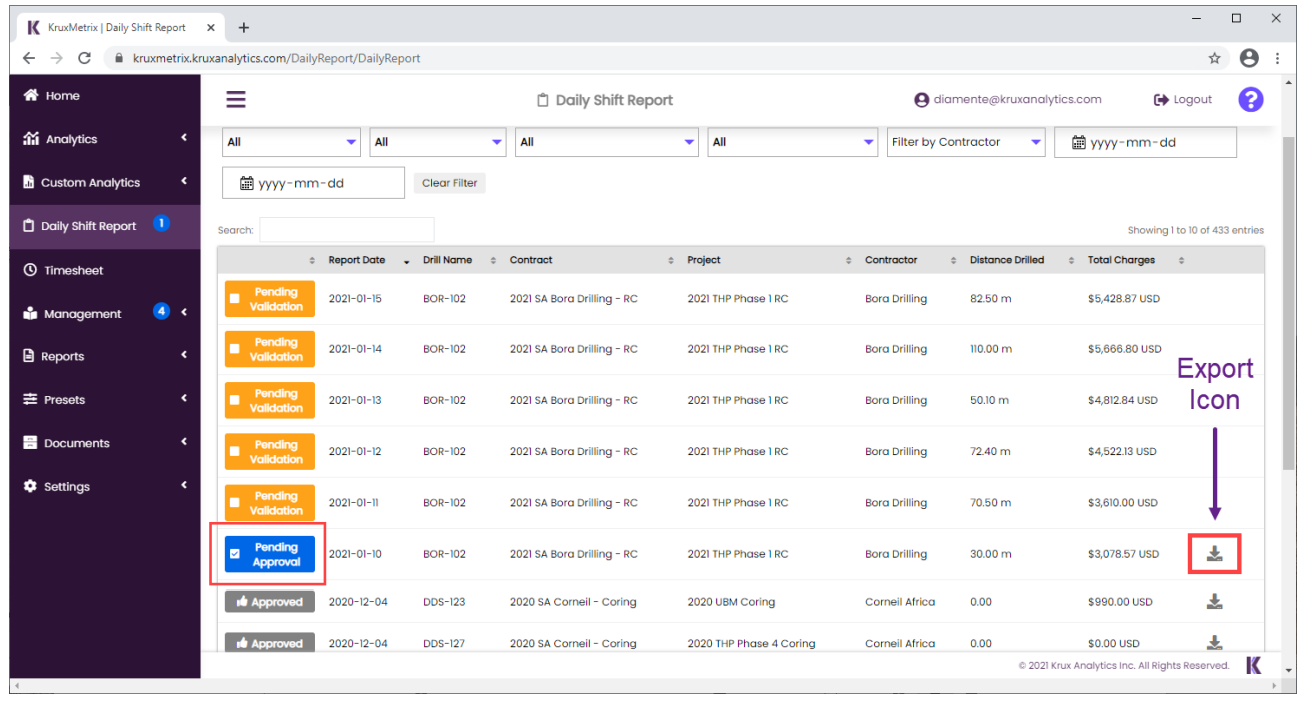Expand the Analytics sidebar chevron

(x=184, y=138)
